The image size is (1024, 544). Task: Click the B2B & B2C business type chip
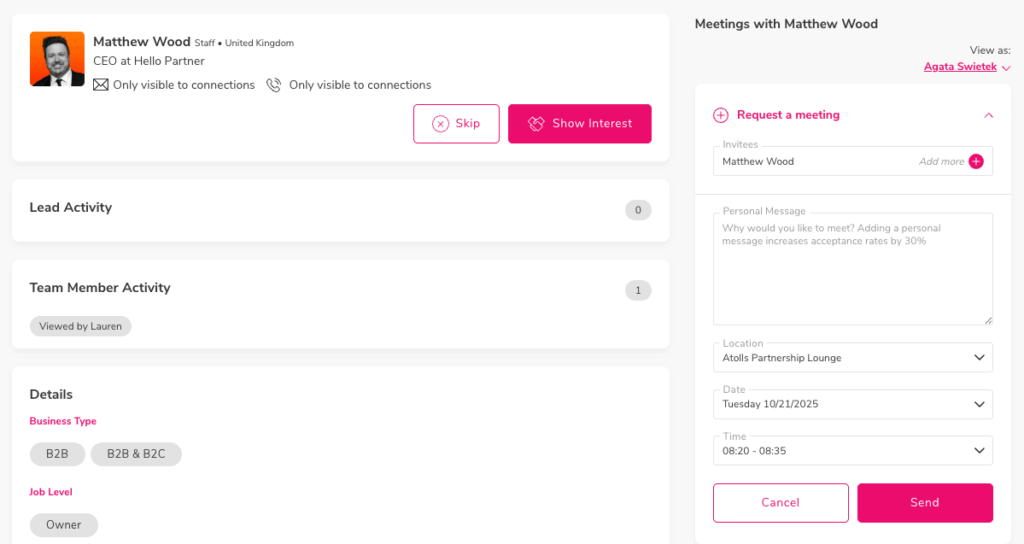[136, 454]
